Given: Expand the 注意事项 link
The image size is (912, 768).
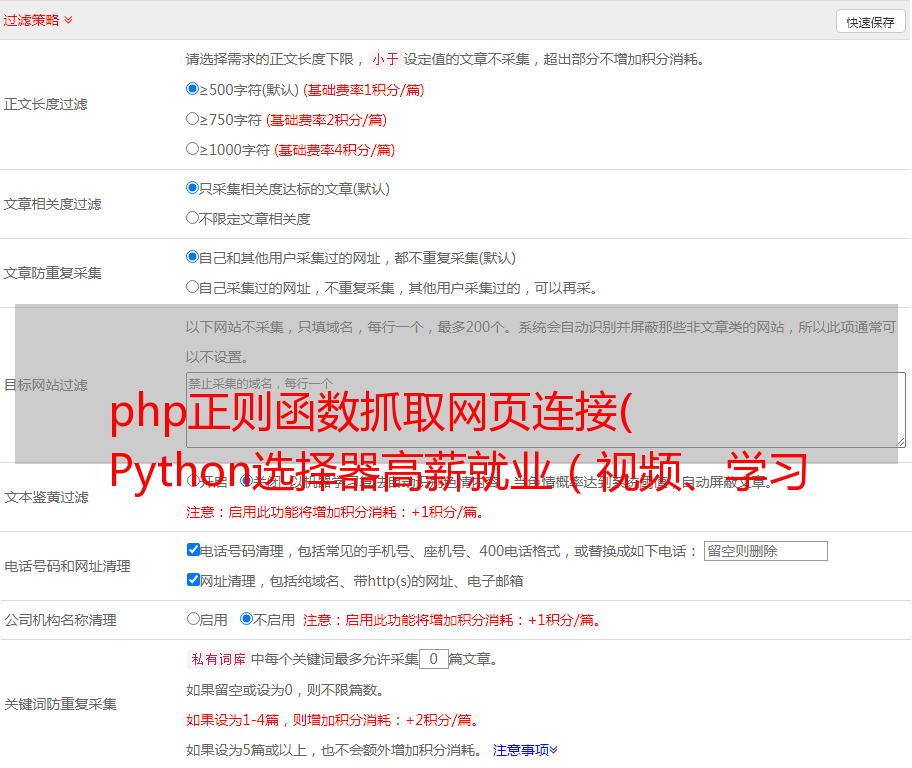Looking at the screenshot, I should [525, 750].
